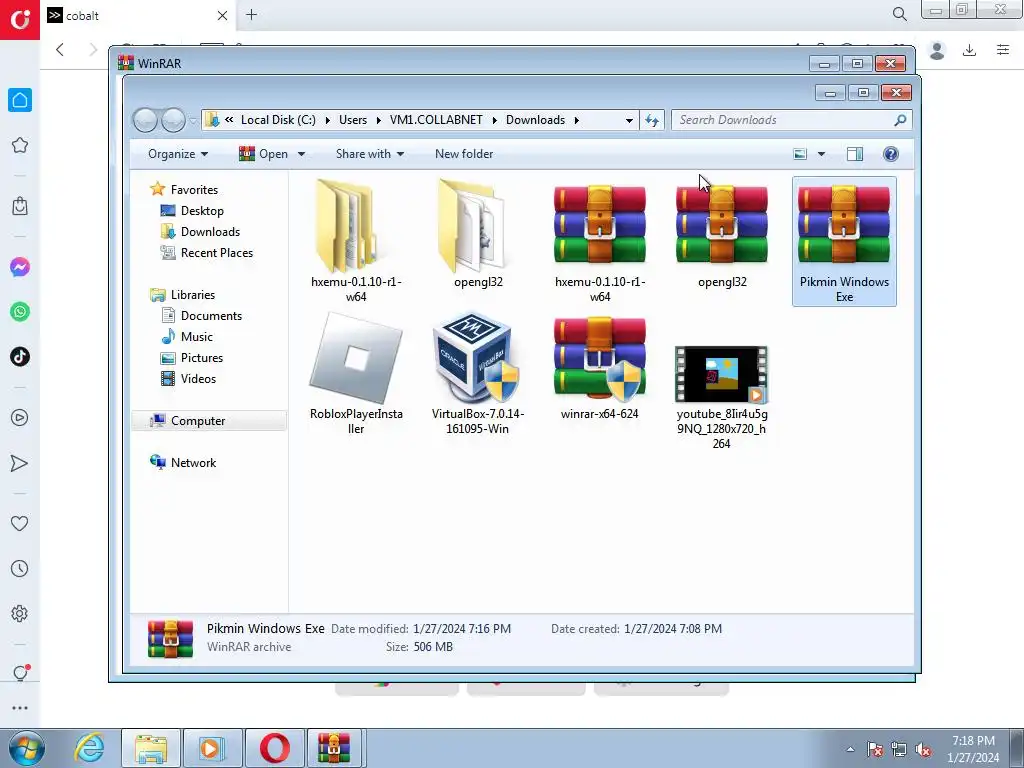
Task: Open the Opera player sidebar icon
Action: [20, 418]
